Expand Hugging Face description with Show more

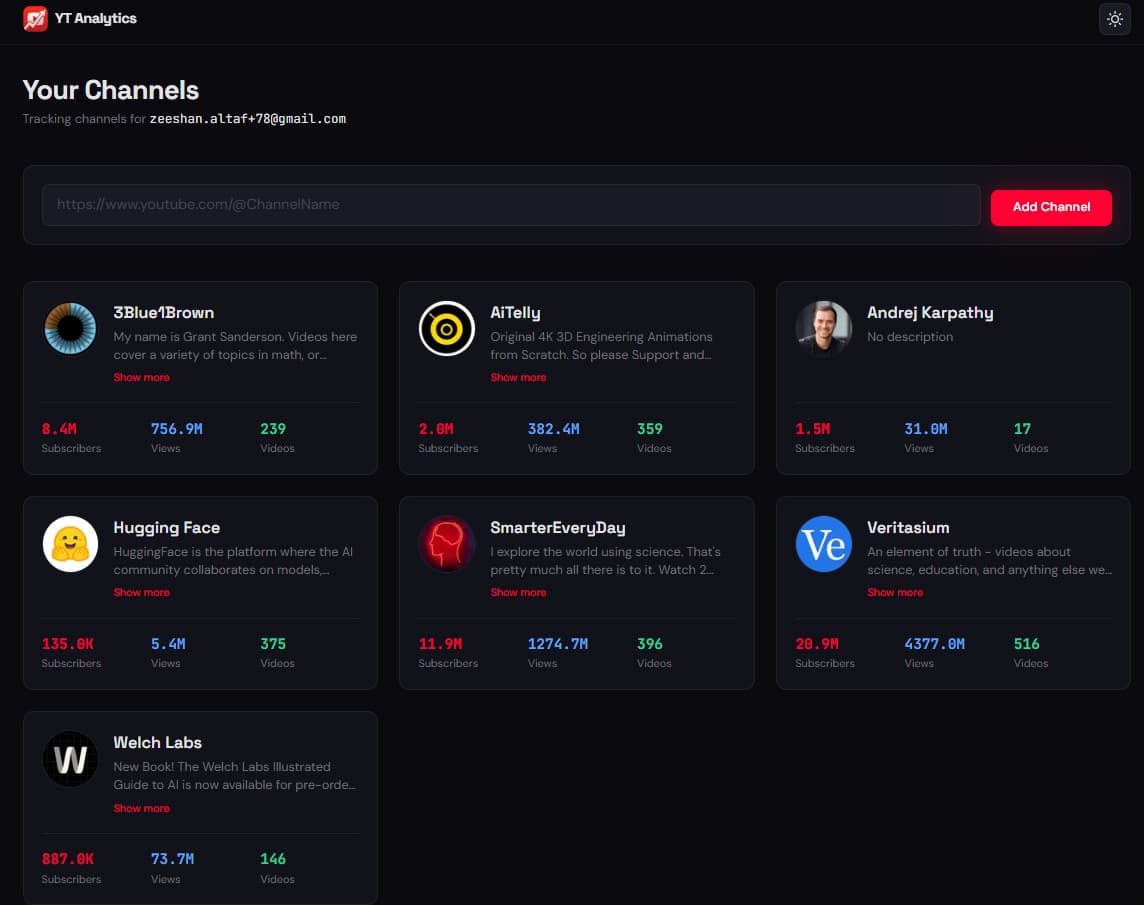[x=142, y=593]
